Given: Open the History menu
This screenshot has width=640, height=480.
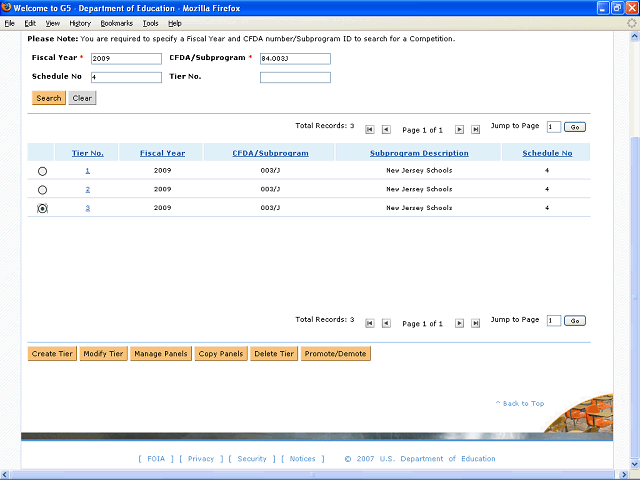Looking at the screenshot, I should (x=80, y=22).
